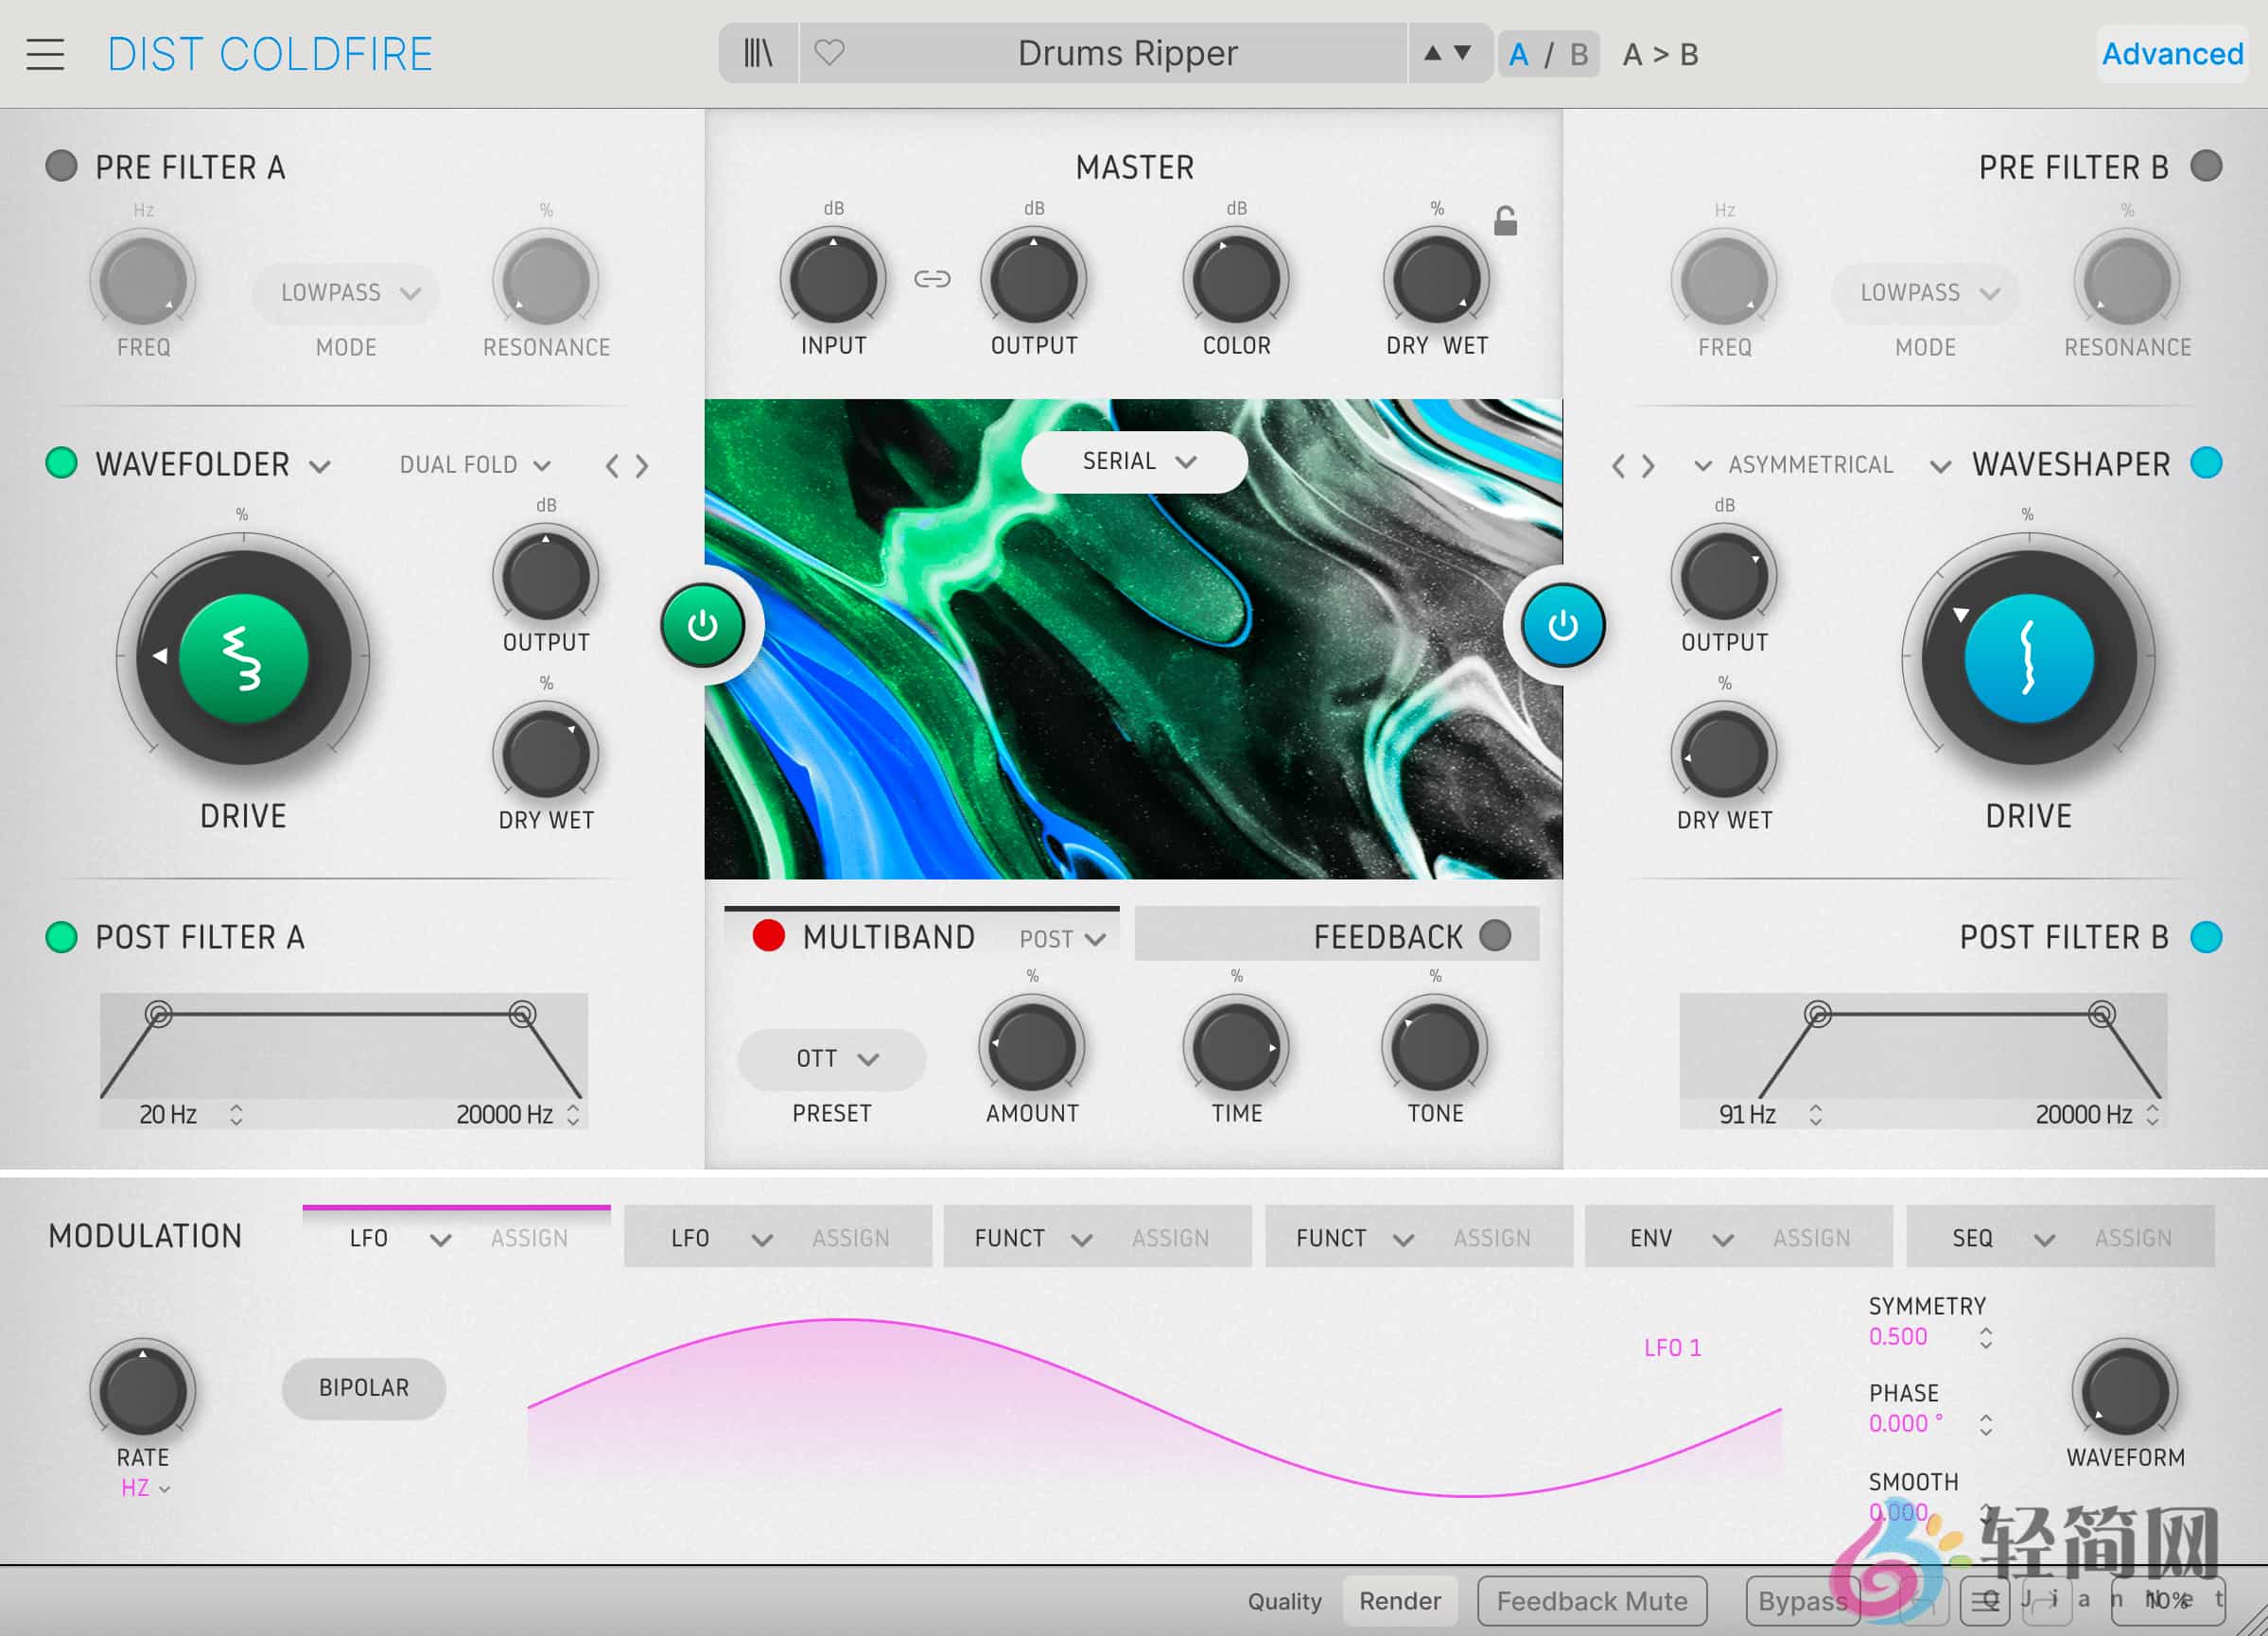Enable Feedback Mute
Viewport: 2268px width, 1636px height.
(1592, 1600)
